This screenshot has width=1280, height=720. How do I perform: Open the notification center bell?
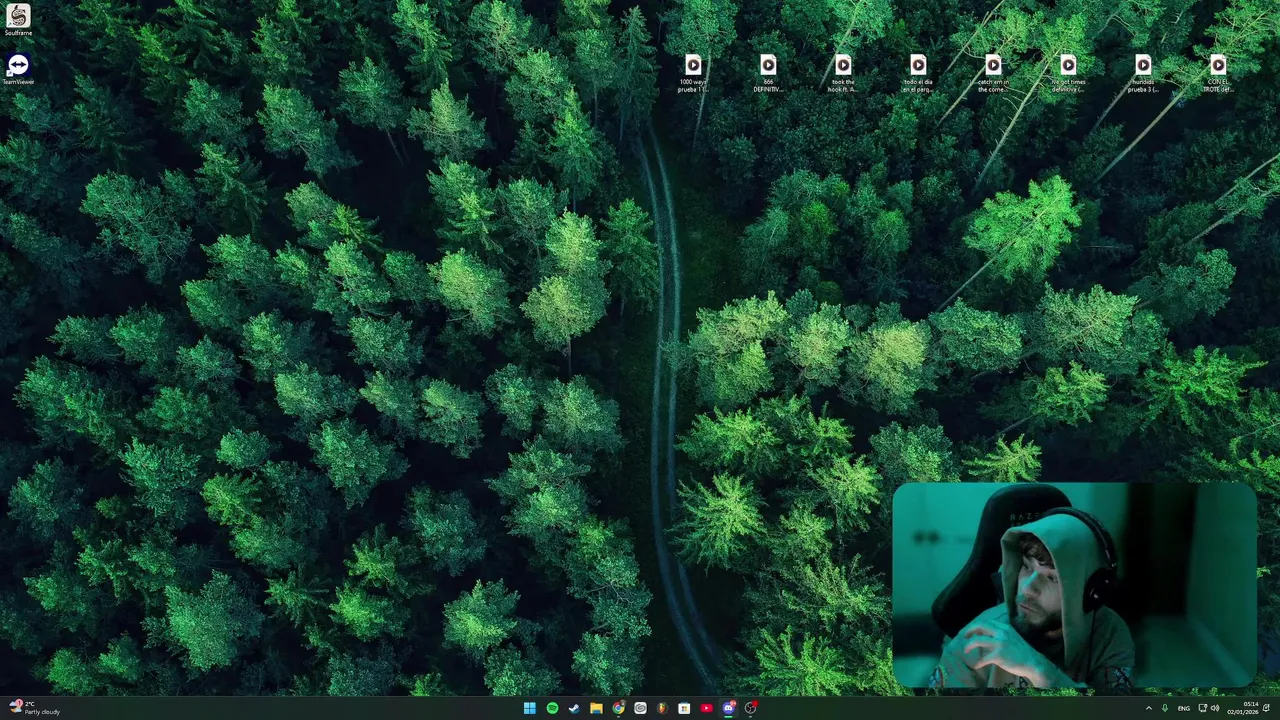[1267, 708]
